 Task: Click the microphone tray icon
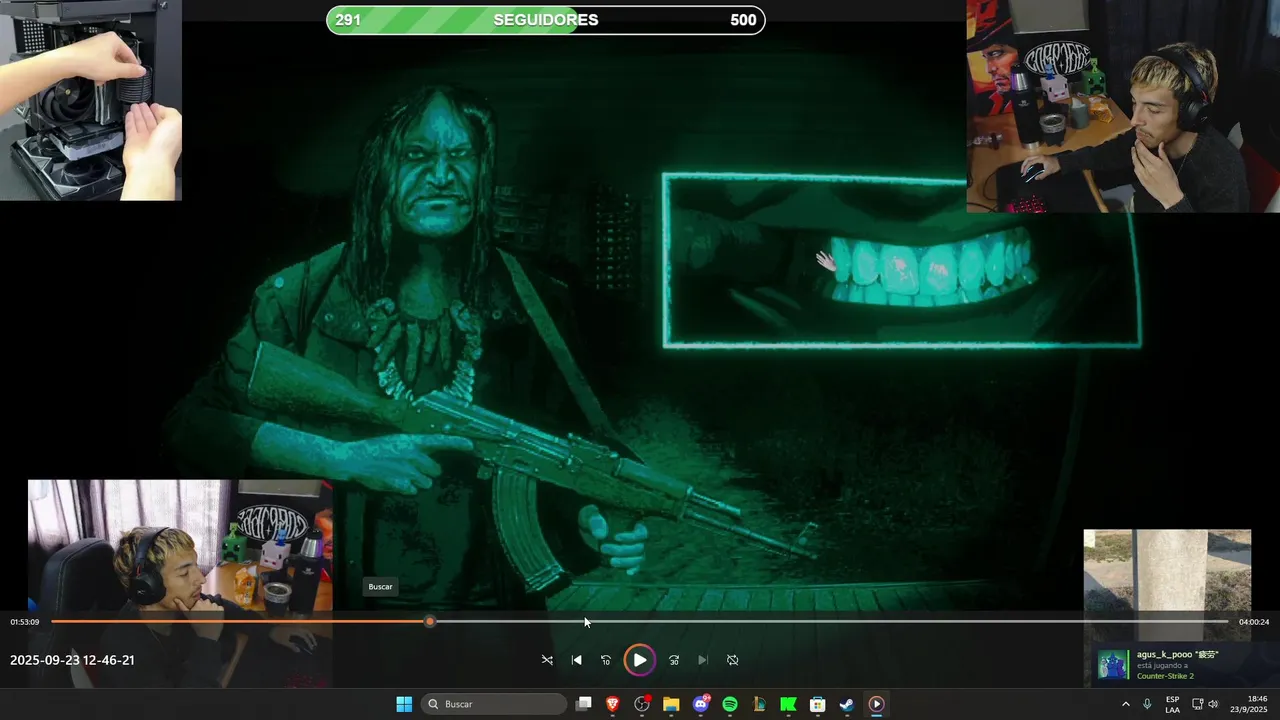(x=1147, y=704)
